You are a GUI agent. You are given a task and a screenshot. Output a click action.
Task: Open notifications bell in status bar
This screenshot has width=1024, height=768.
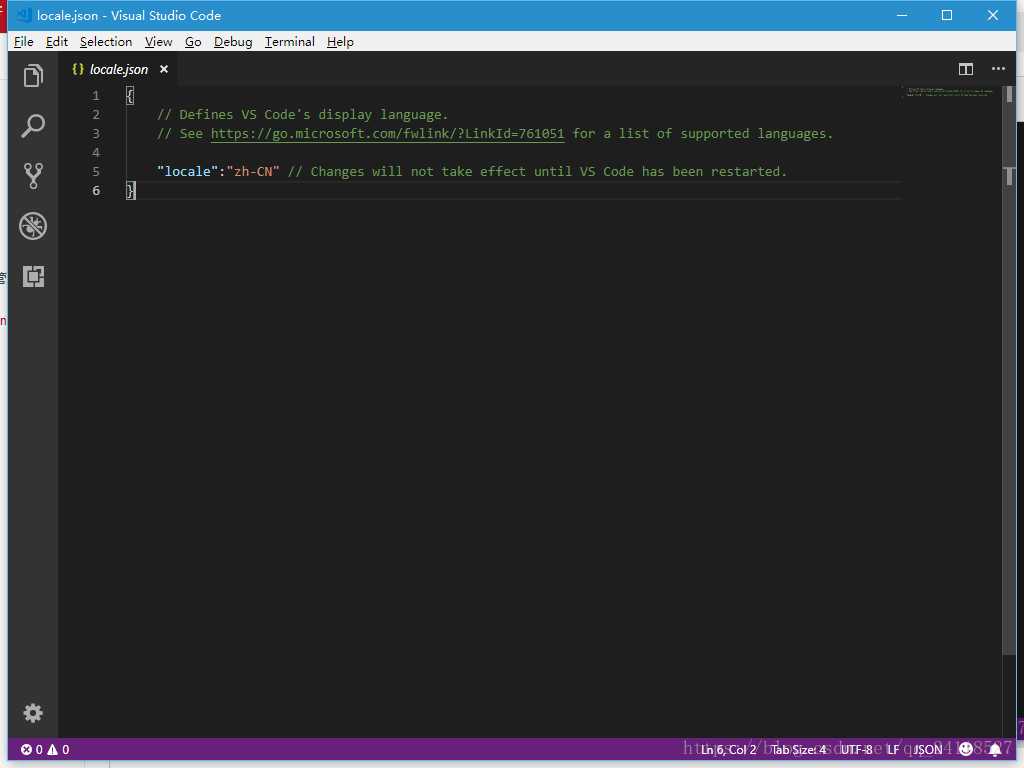995,749
